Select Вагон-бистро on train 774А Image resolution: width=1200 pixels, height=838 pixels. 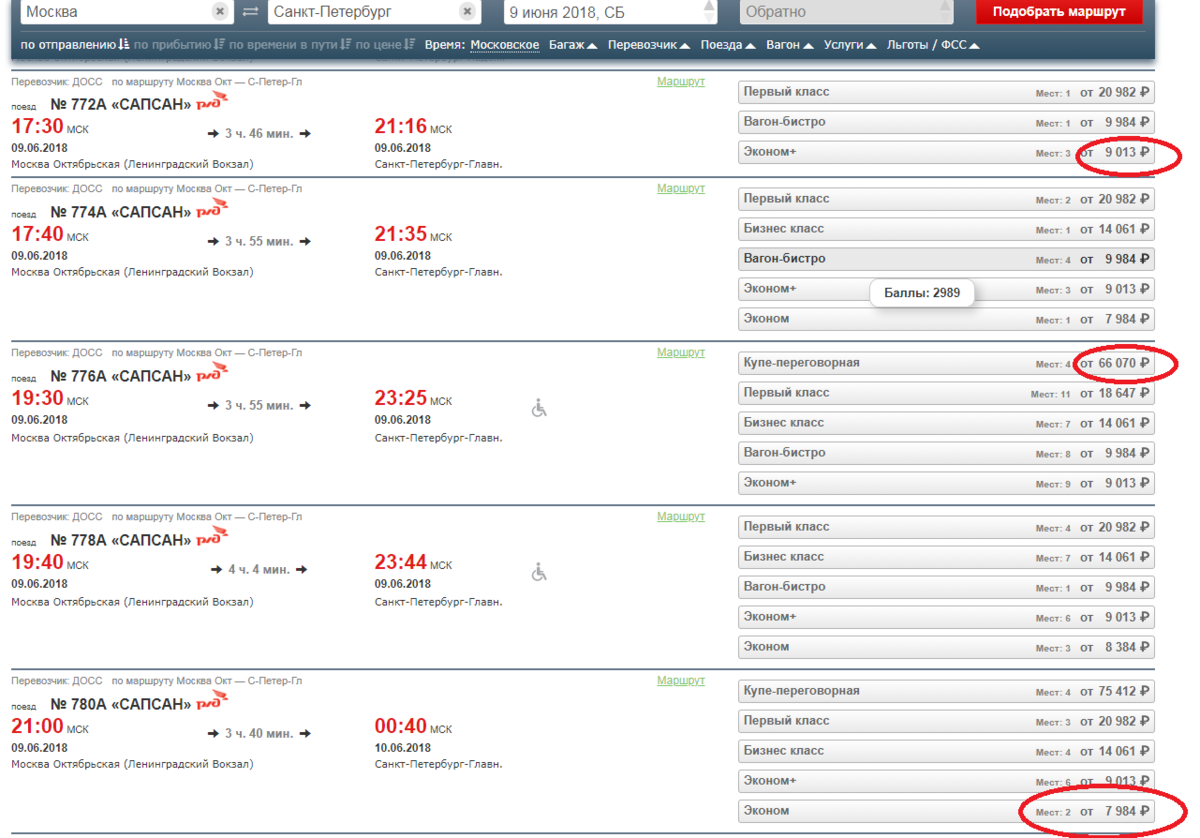pyautogui.click(x=946, y=259)
